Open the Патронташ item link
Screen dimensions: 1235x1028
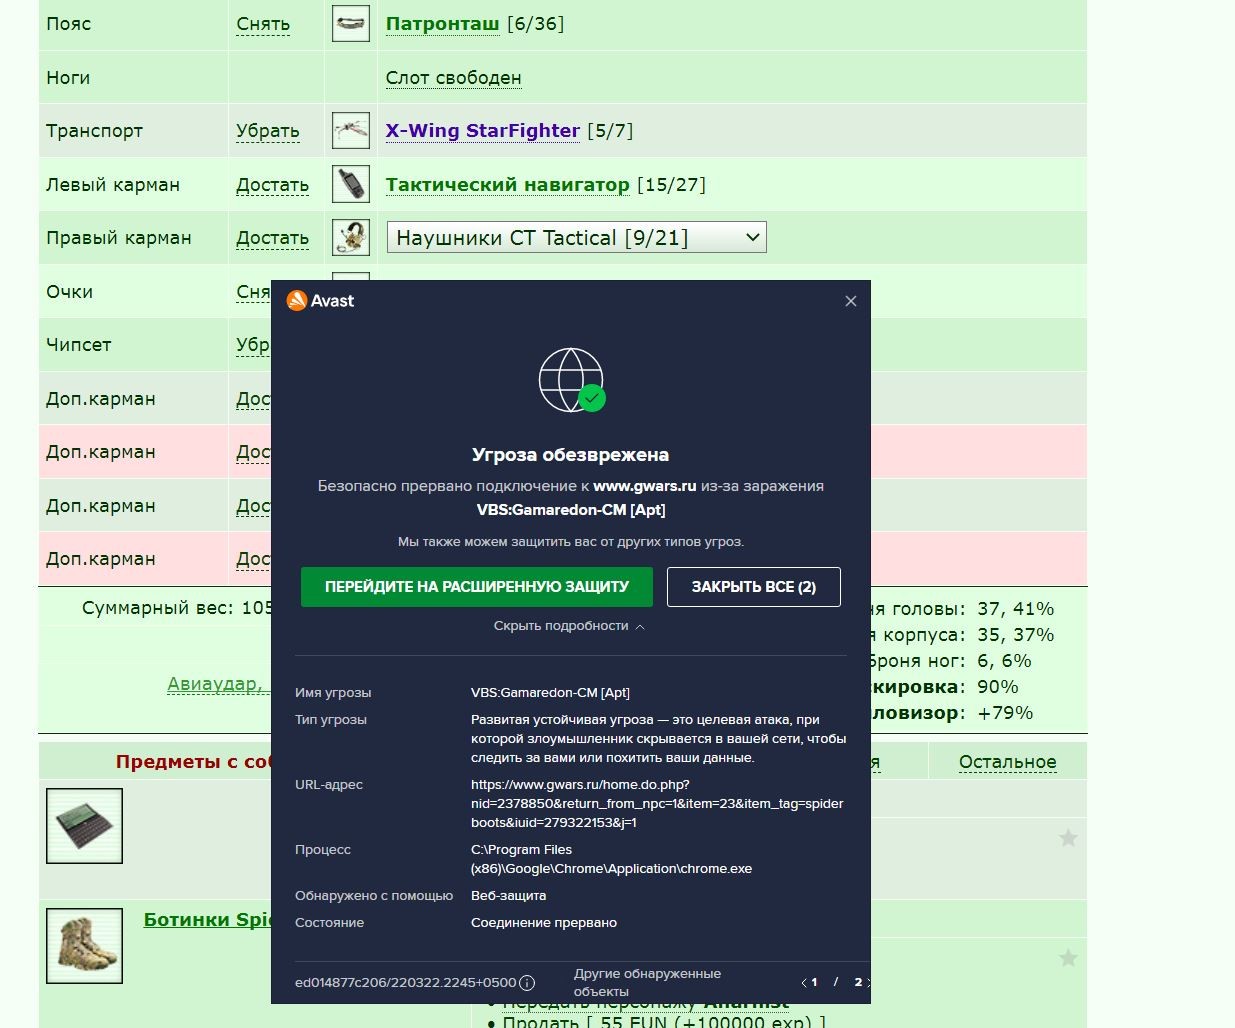click(442, 23)
